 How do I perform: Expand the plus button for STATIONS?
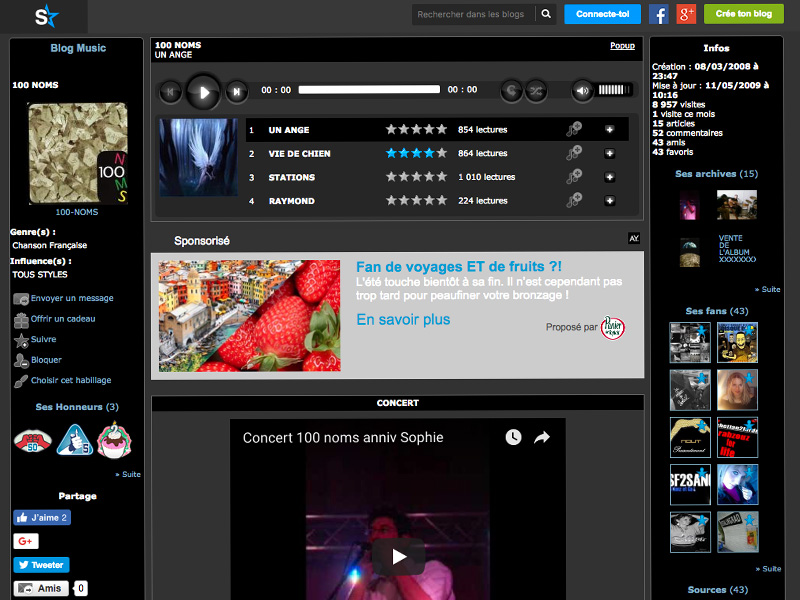click(x=609, y=177)
